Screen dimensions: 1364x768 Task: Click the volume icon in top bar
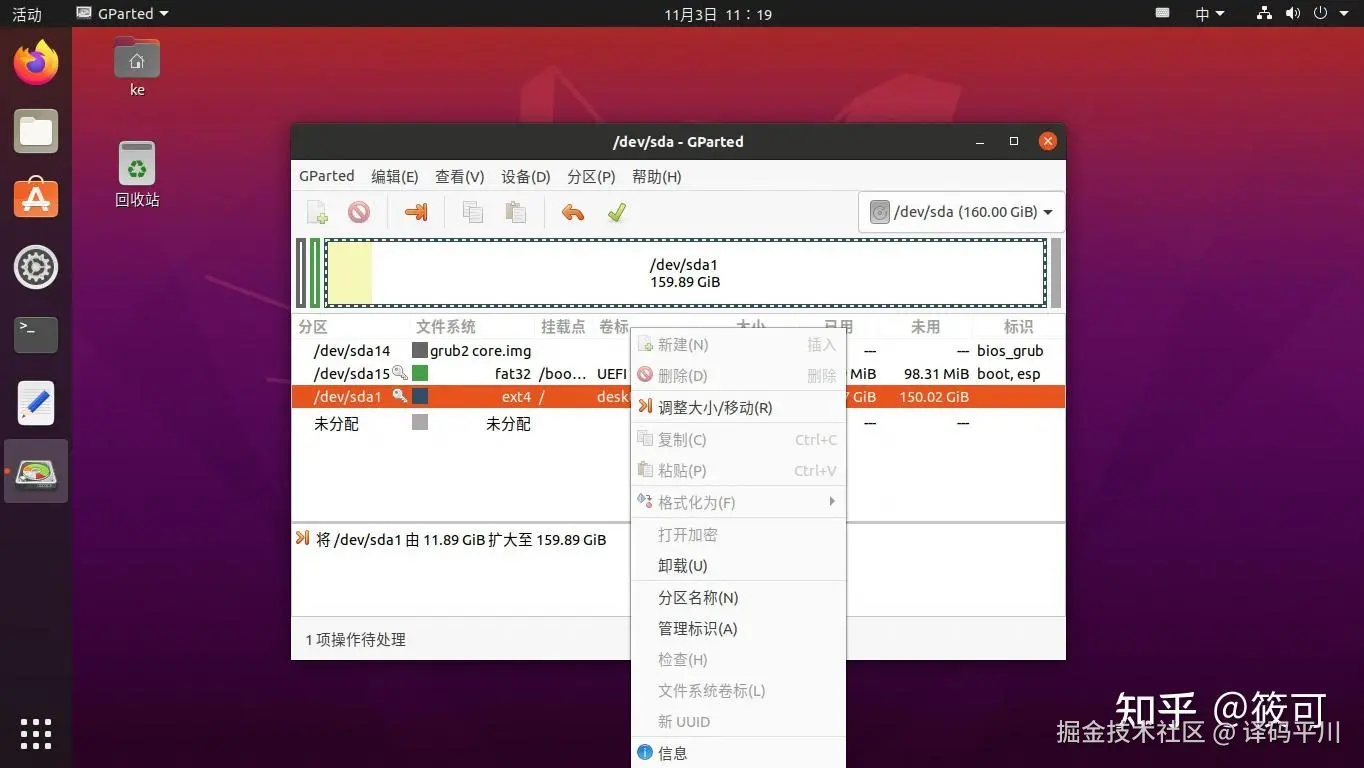[1292, 13]
